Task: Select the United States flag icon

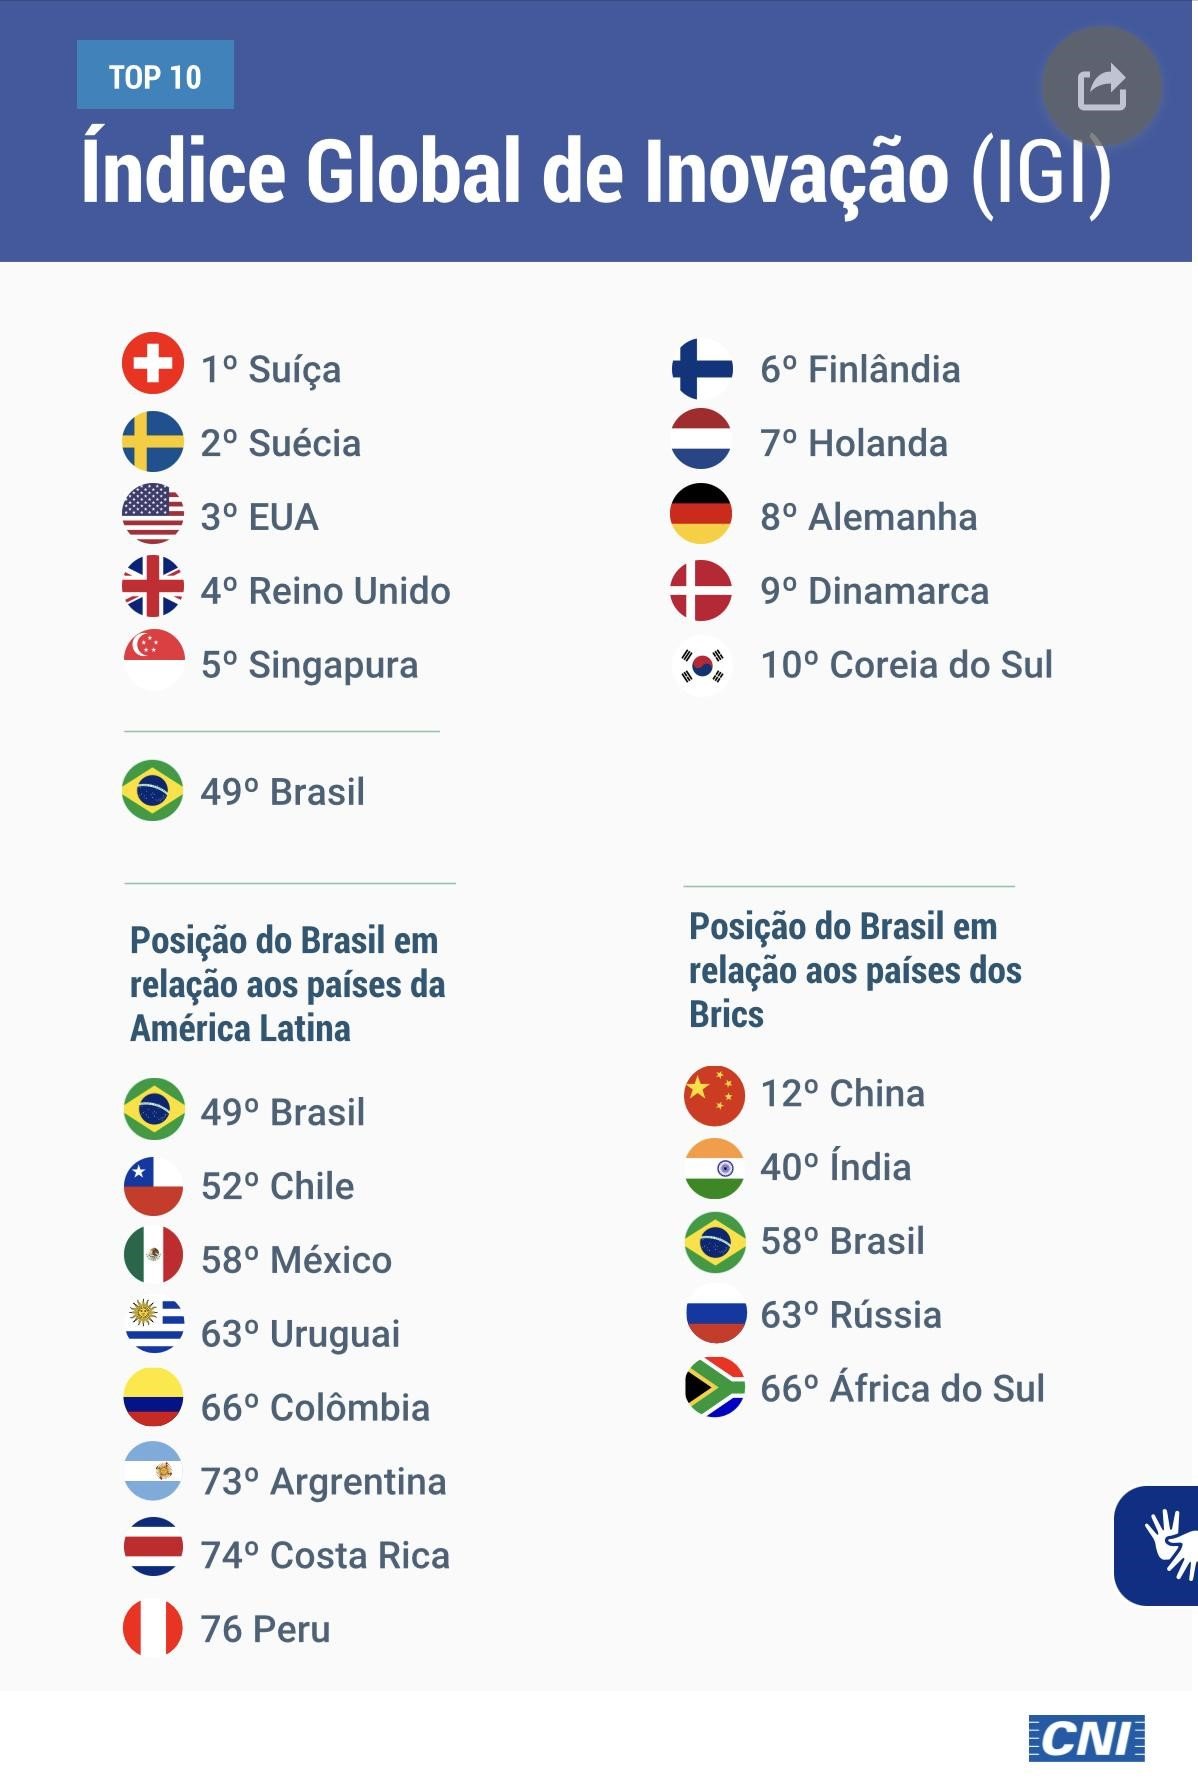Action: click(153, 514)
